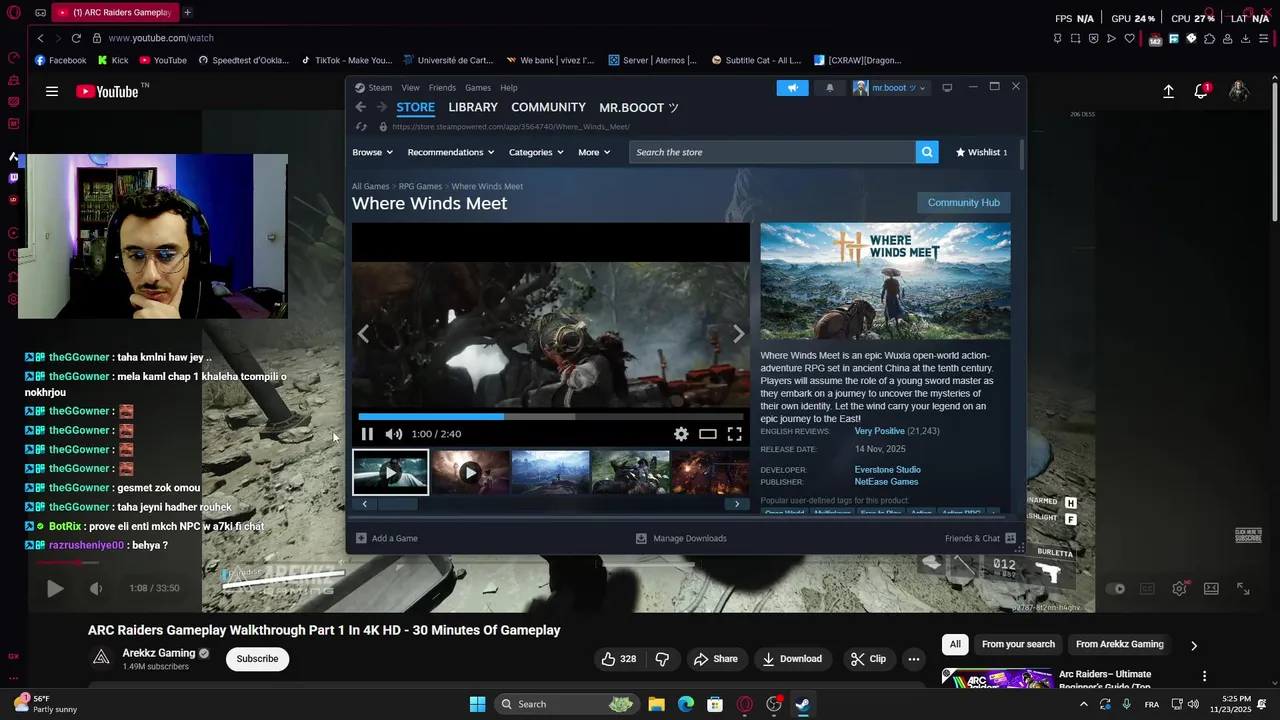Switch to the COMMUNITY tab in Steam
Viewport: 1280px width, 720px height.
tap(548, 107)
